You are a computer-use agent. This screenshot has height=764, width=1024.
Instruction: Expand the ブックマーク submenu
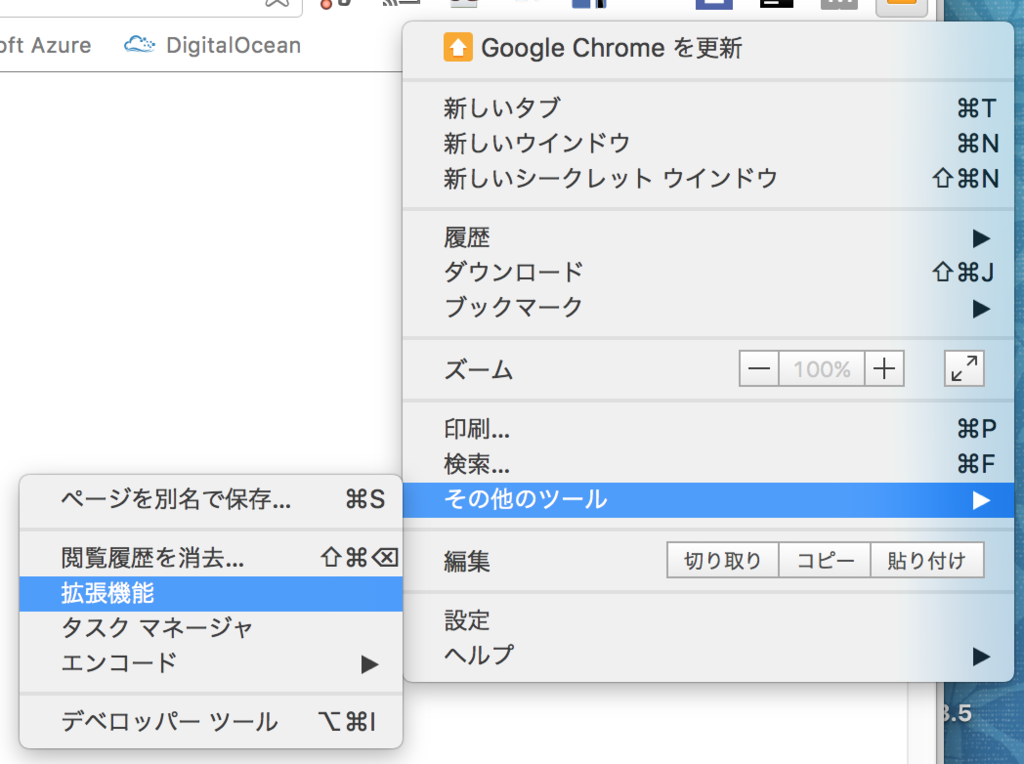click(708, 308)
